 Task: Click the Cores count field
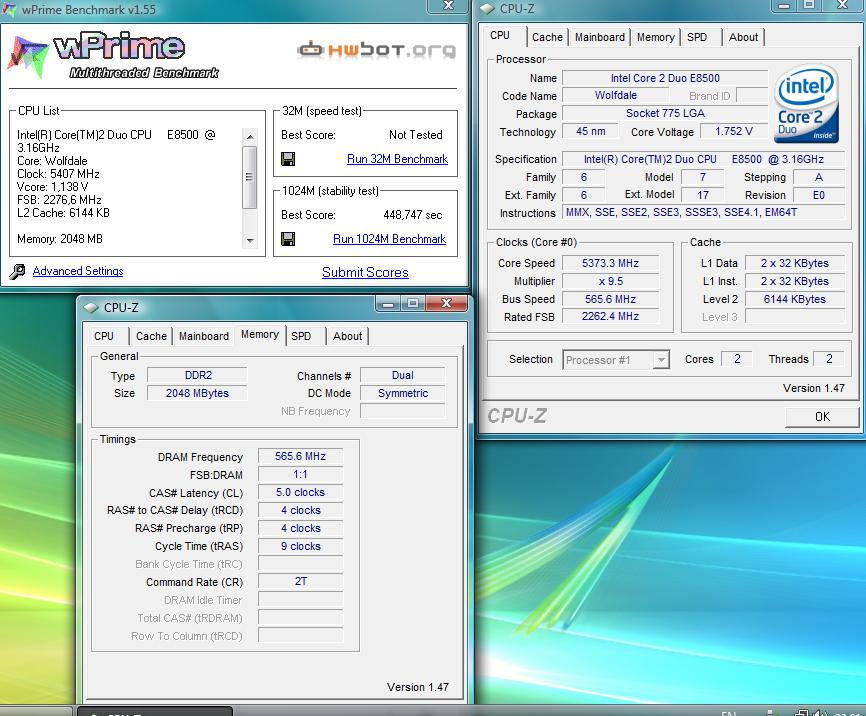click(737, 359)
